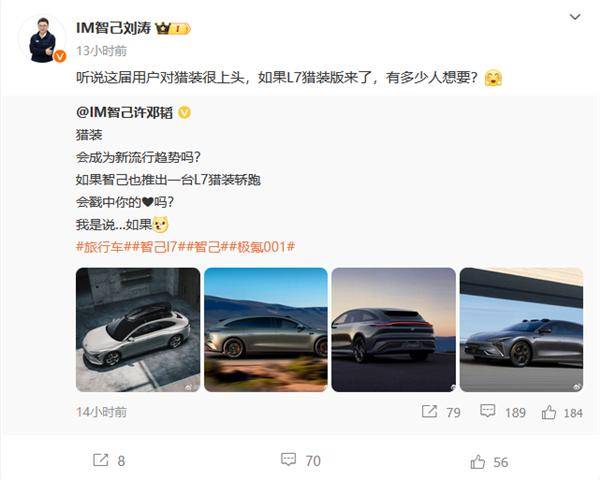View the side-profile car photo with blue sky
This screenshot has height=480, width=600.
point(266,330)
